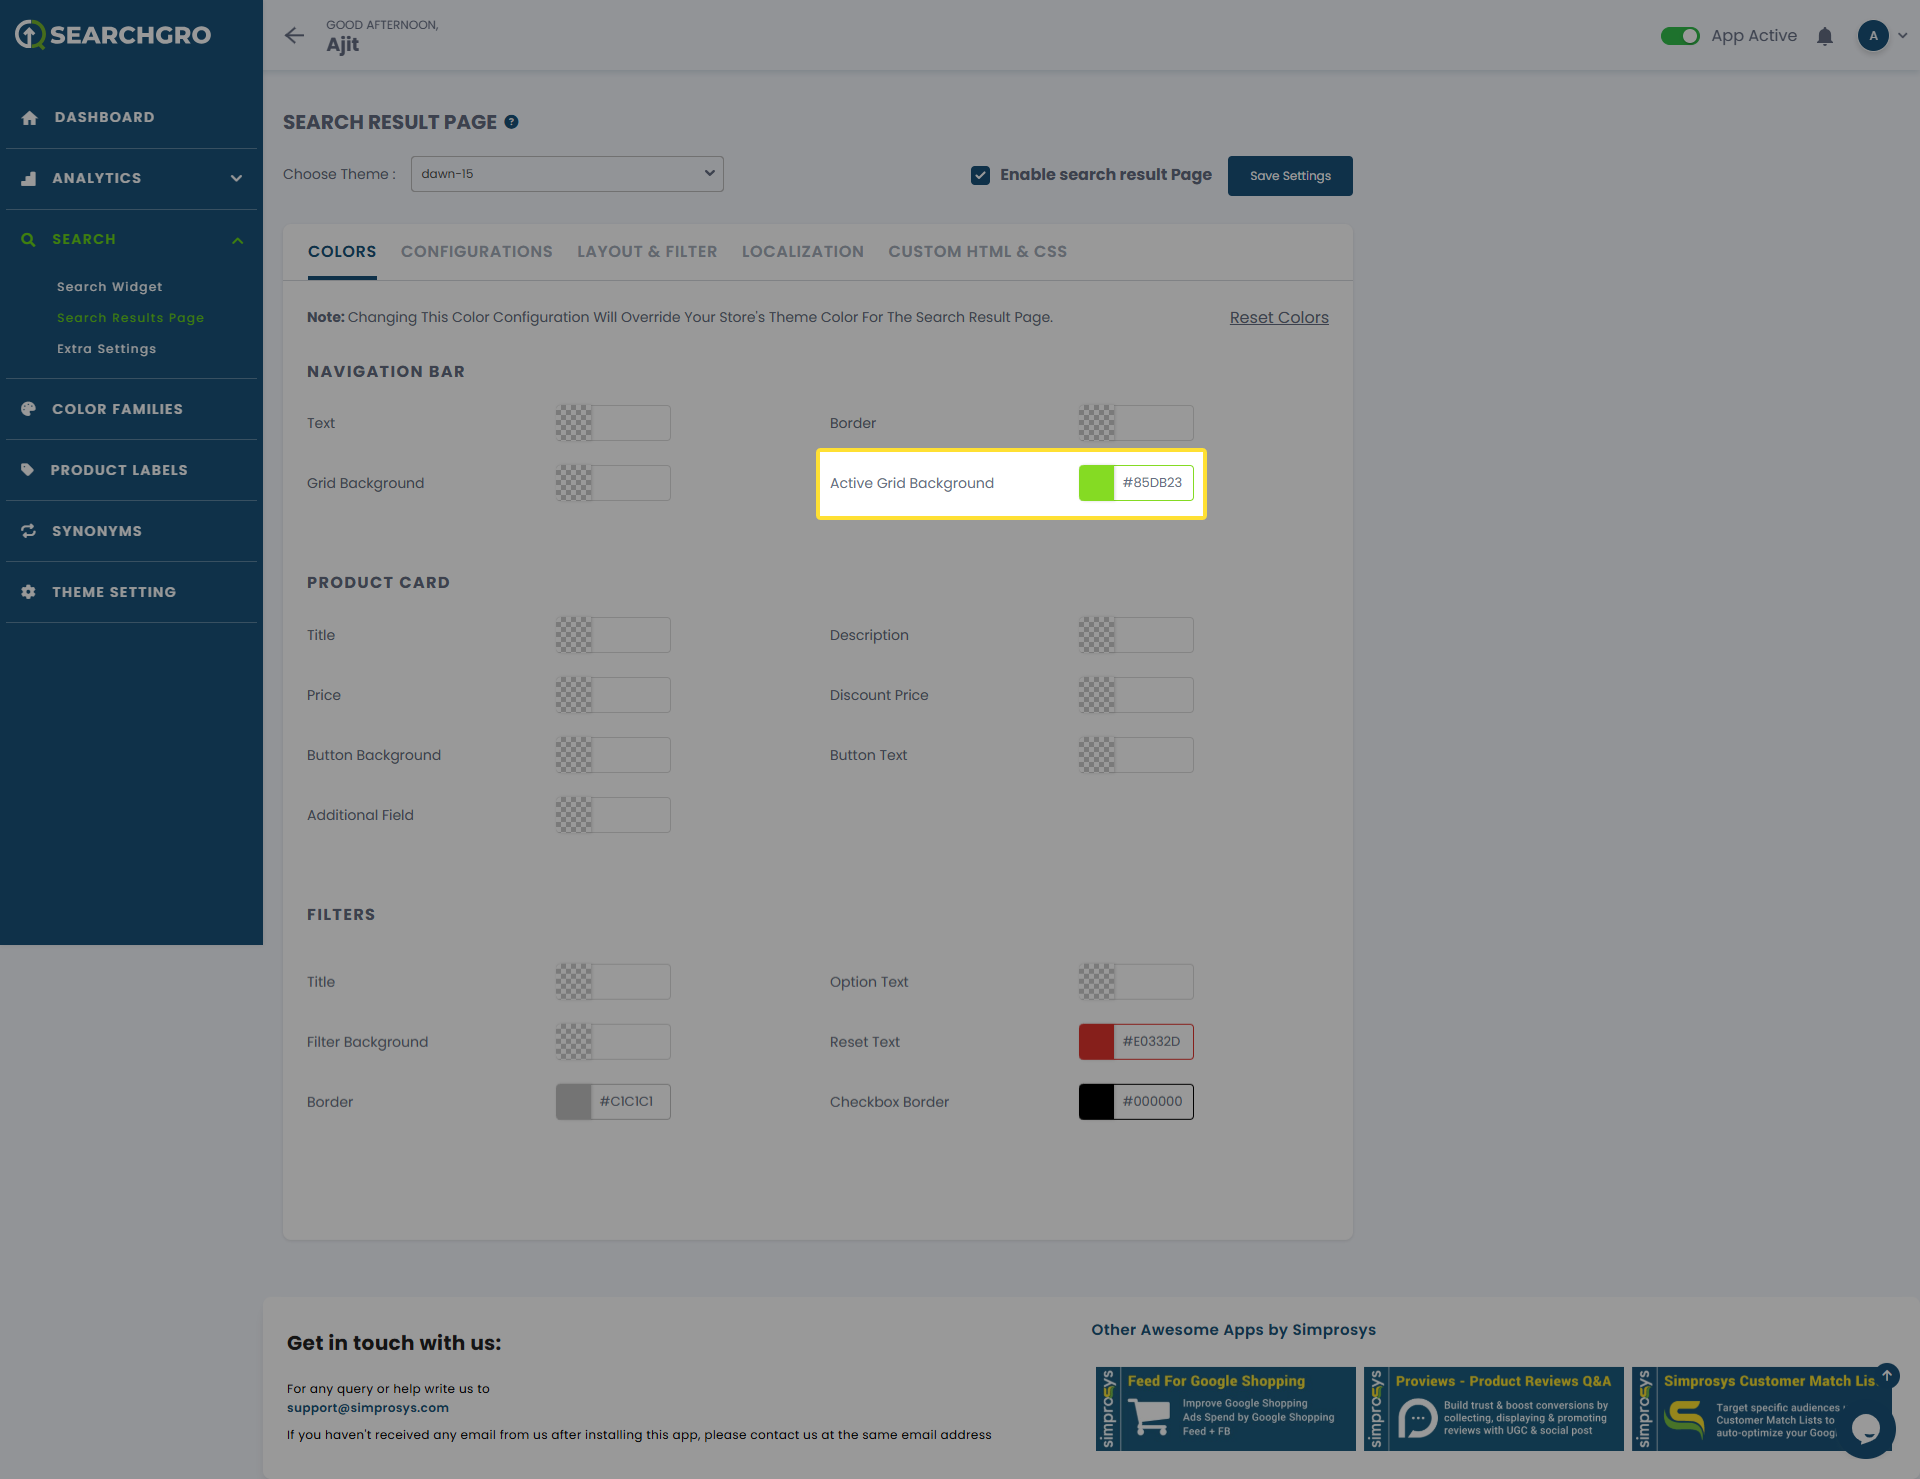Open the chat bubble widget

1866,1429
